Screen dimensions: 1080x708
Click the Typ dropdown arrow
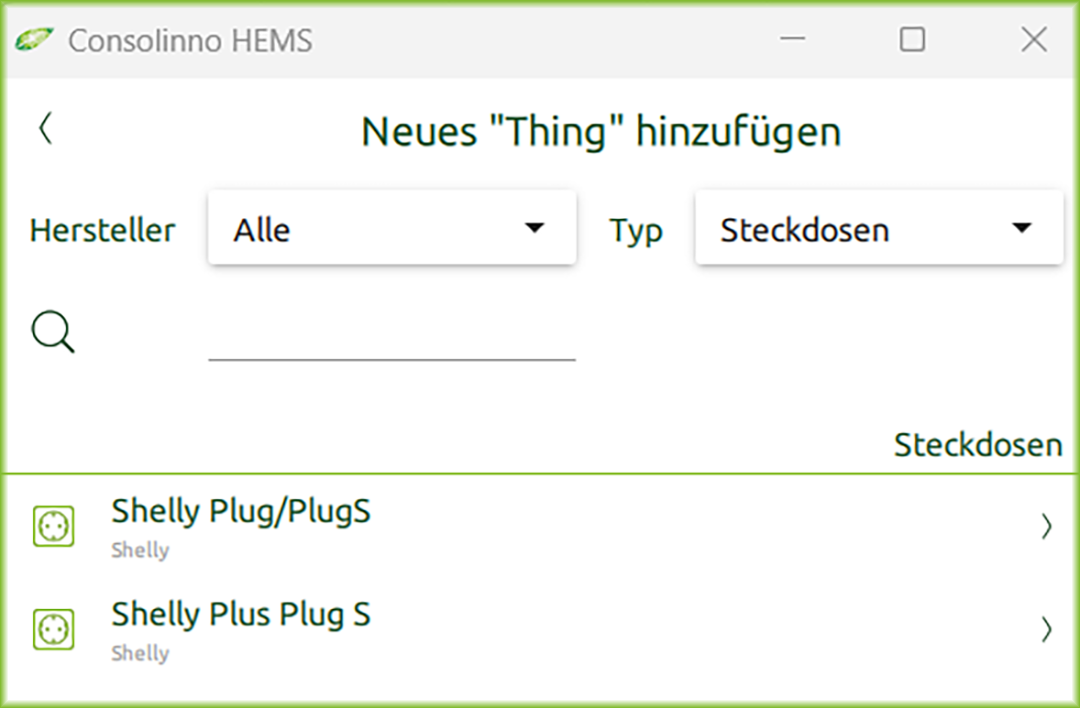(x=1021, y=229)
